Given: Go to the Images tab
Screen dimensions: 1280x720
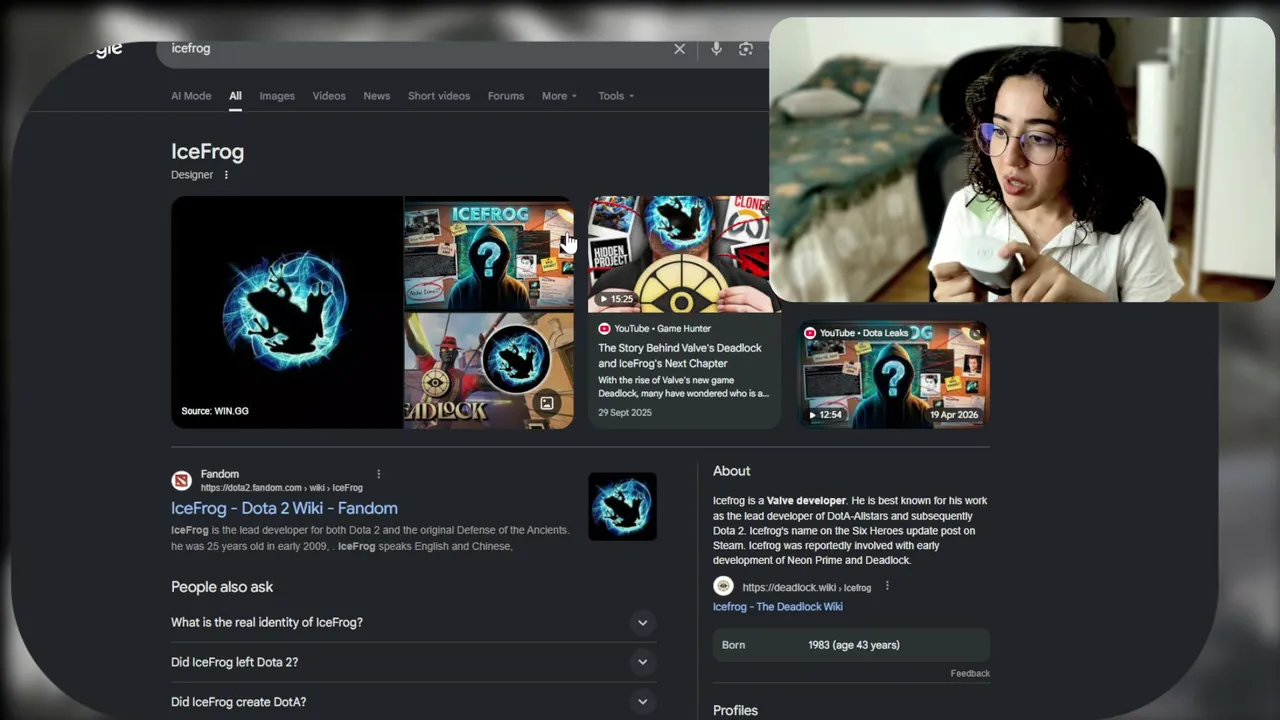Looking at the screenshot, I should point(277,96).
